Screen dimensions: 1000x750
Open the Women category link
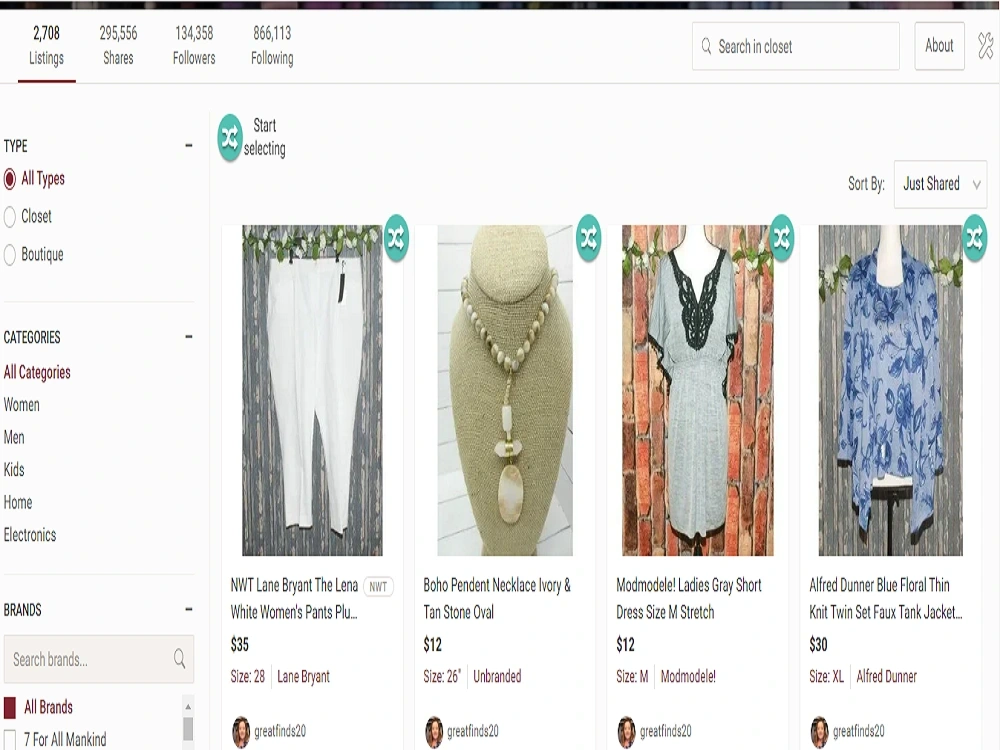[x=22, y=405]
